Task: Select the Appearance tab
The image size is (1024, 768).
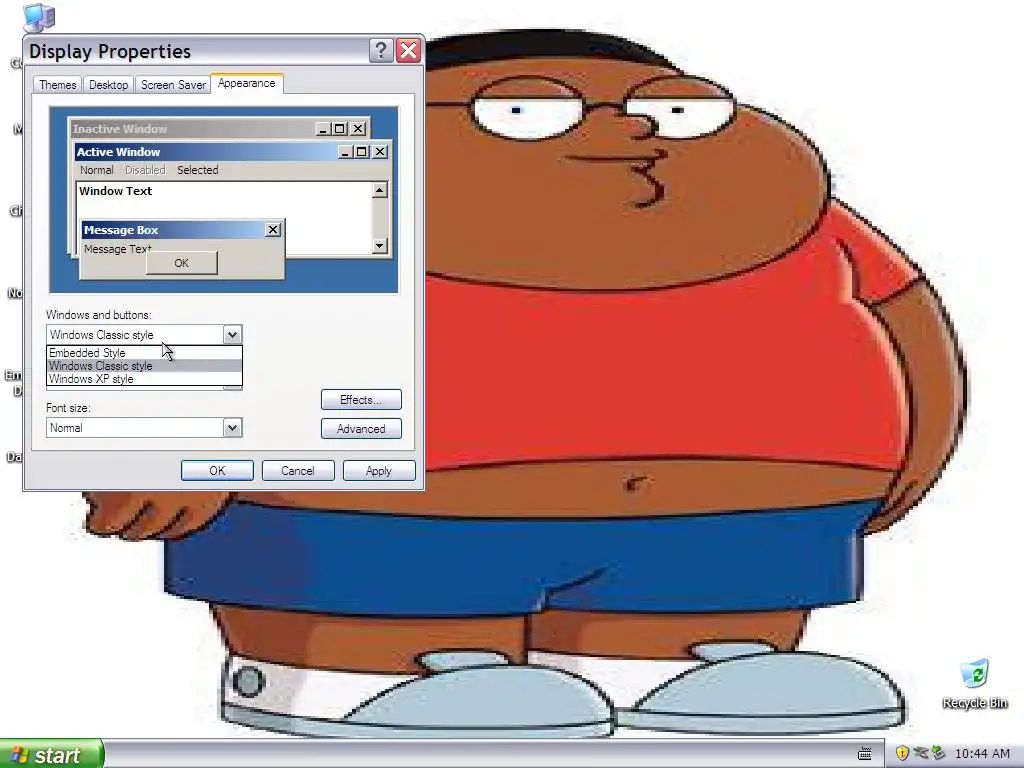Action: coord(247,83)
